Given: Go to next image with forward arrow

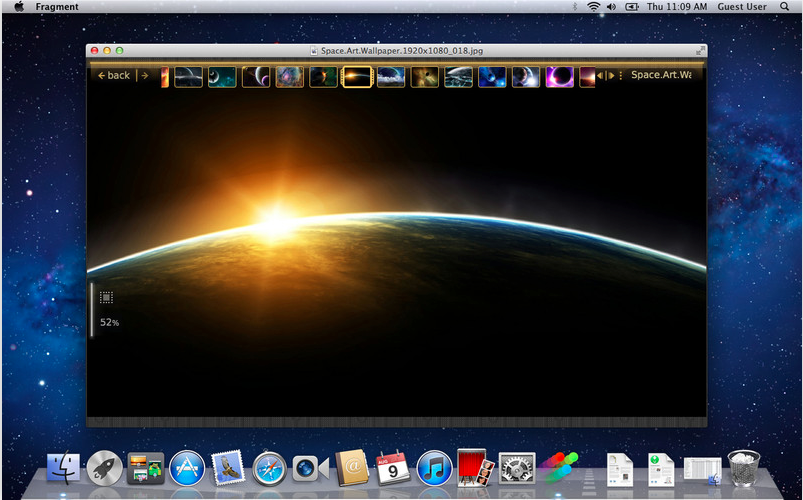Looking at the screenshot, I should 144,76.
